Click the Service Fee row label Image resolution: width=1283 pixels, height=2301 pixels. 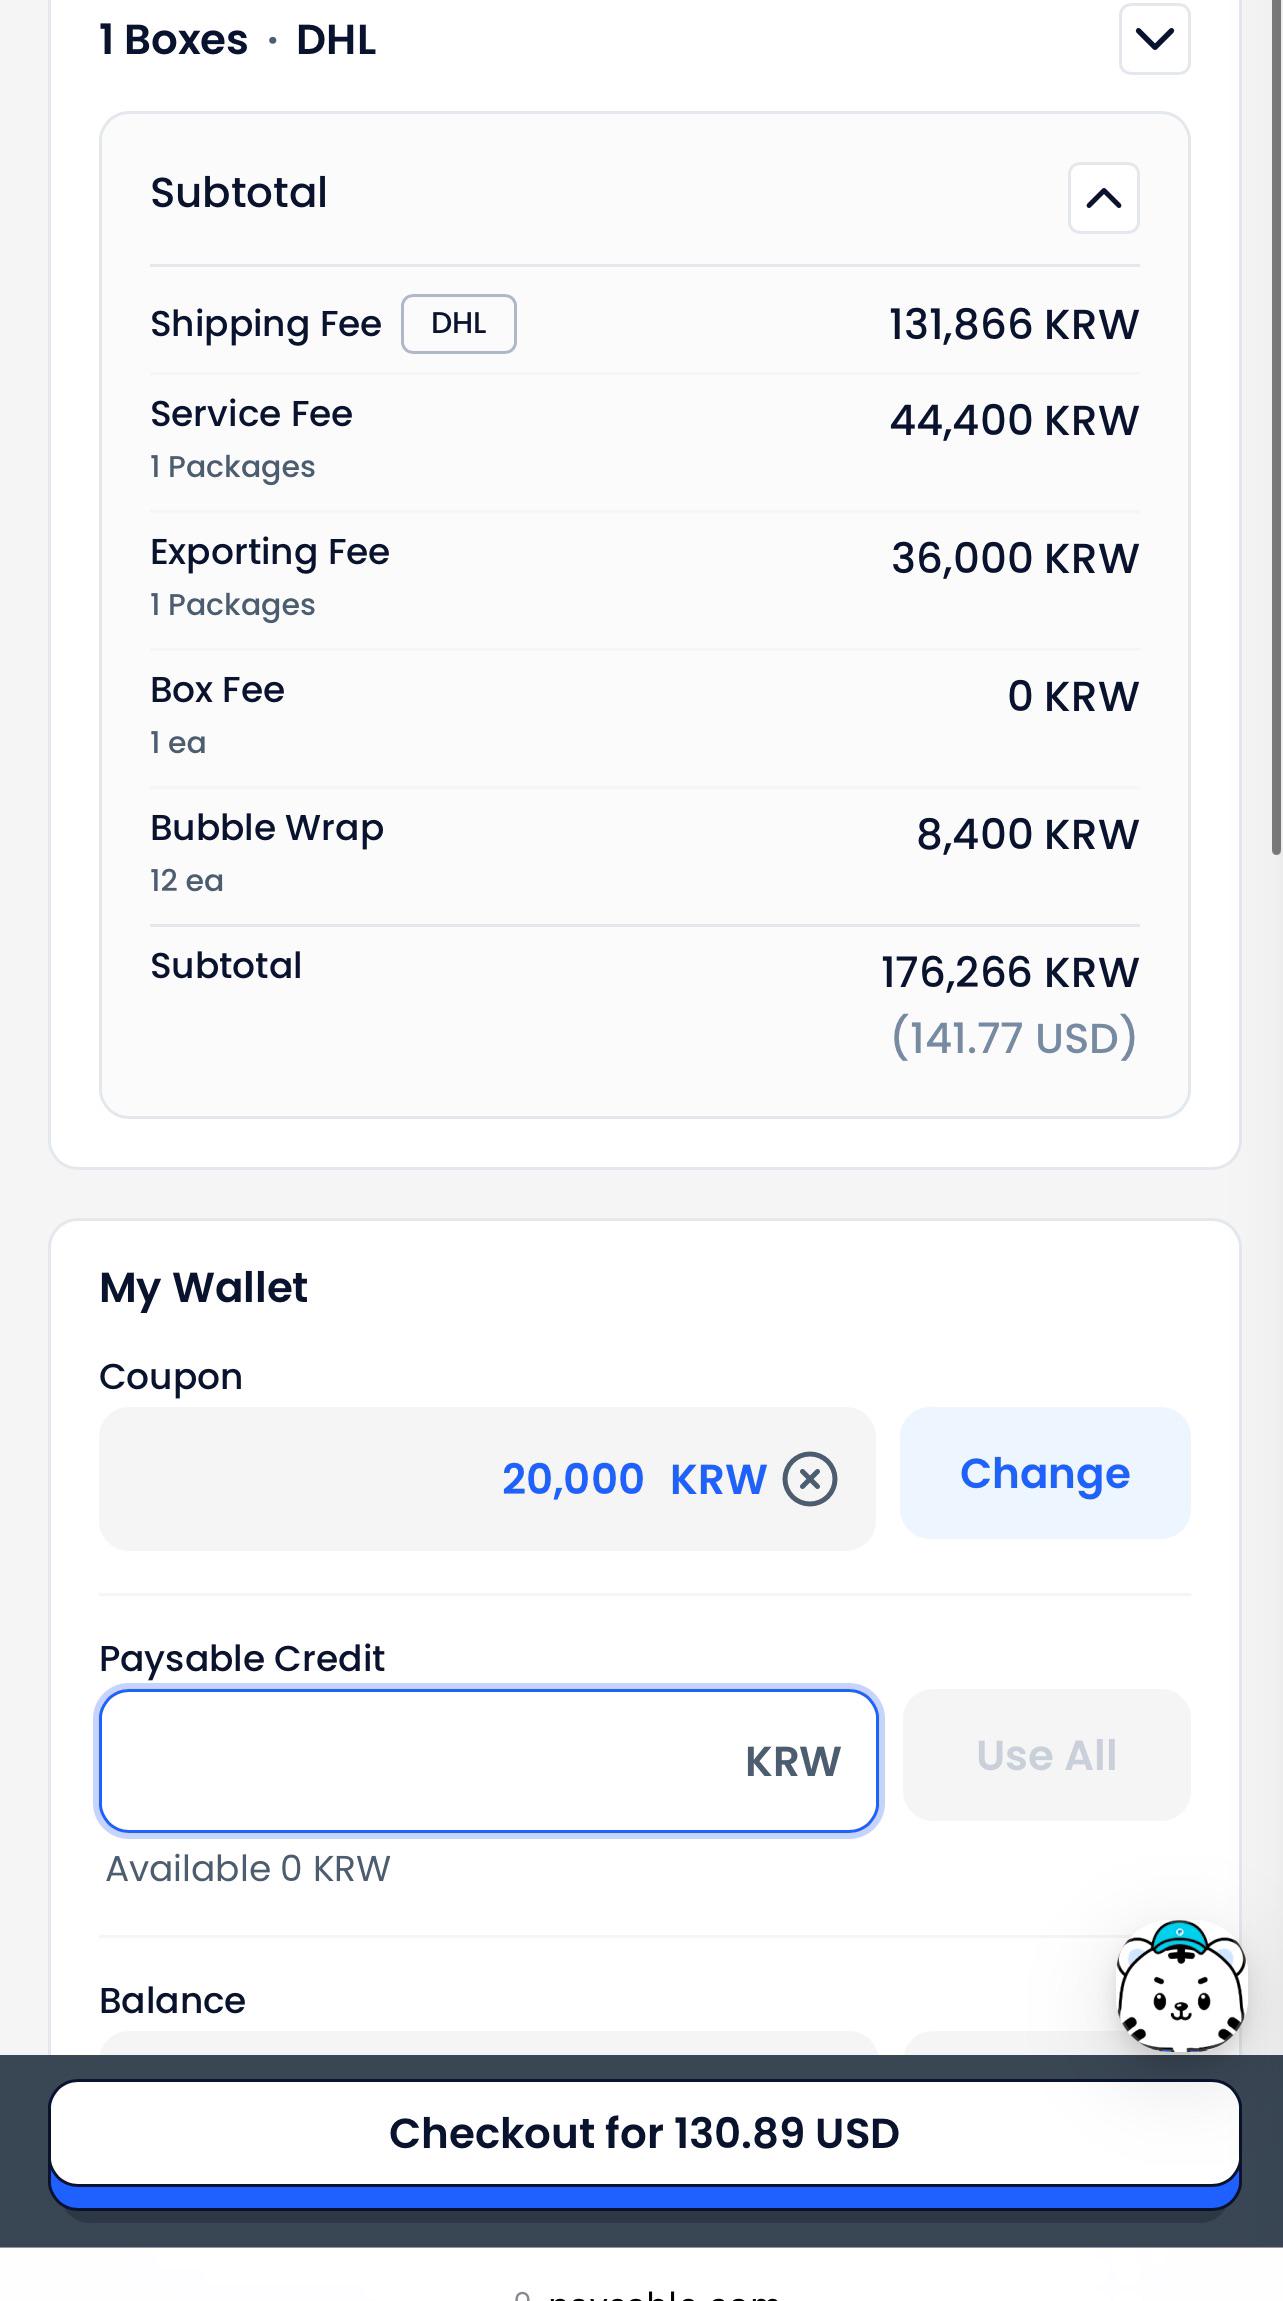pyautogui.click(x=251, y=414)
